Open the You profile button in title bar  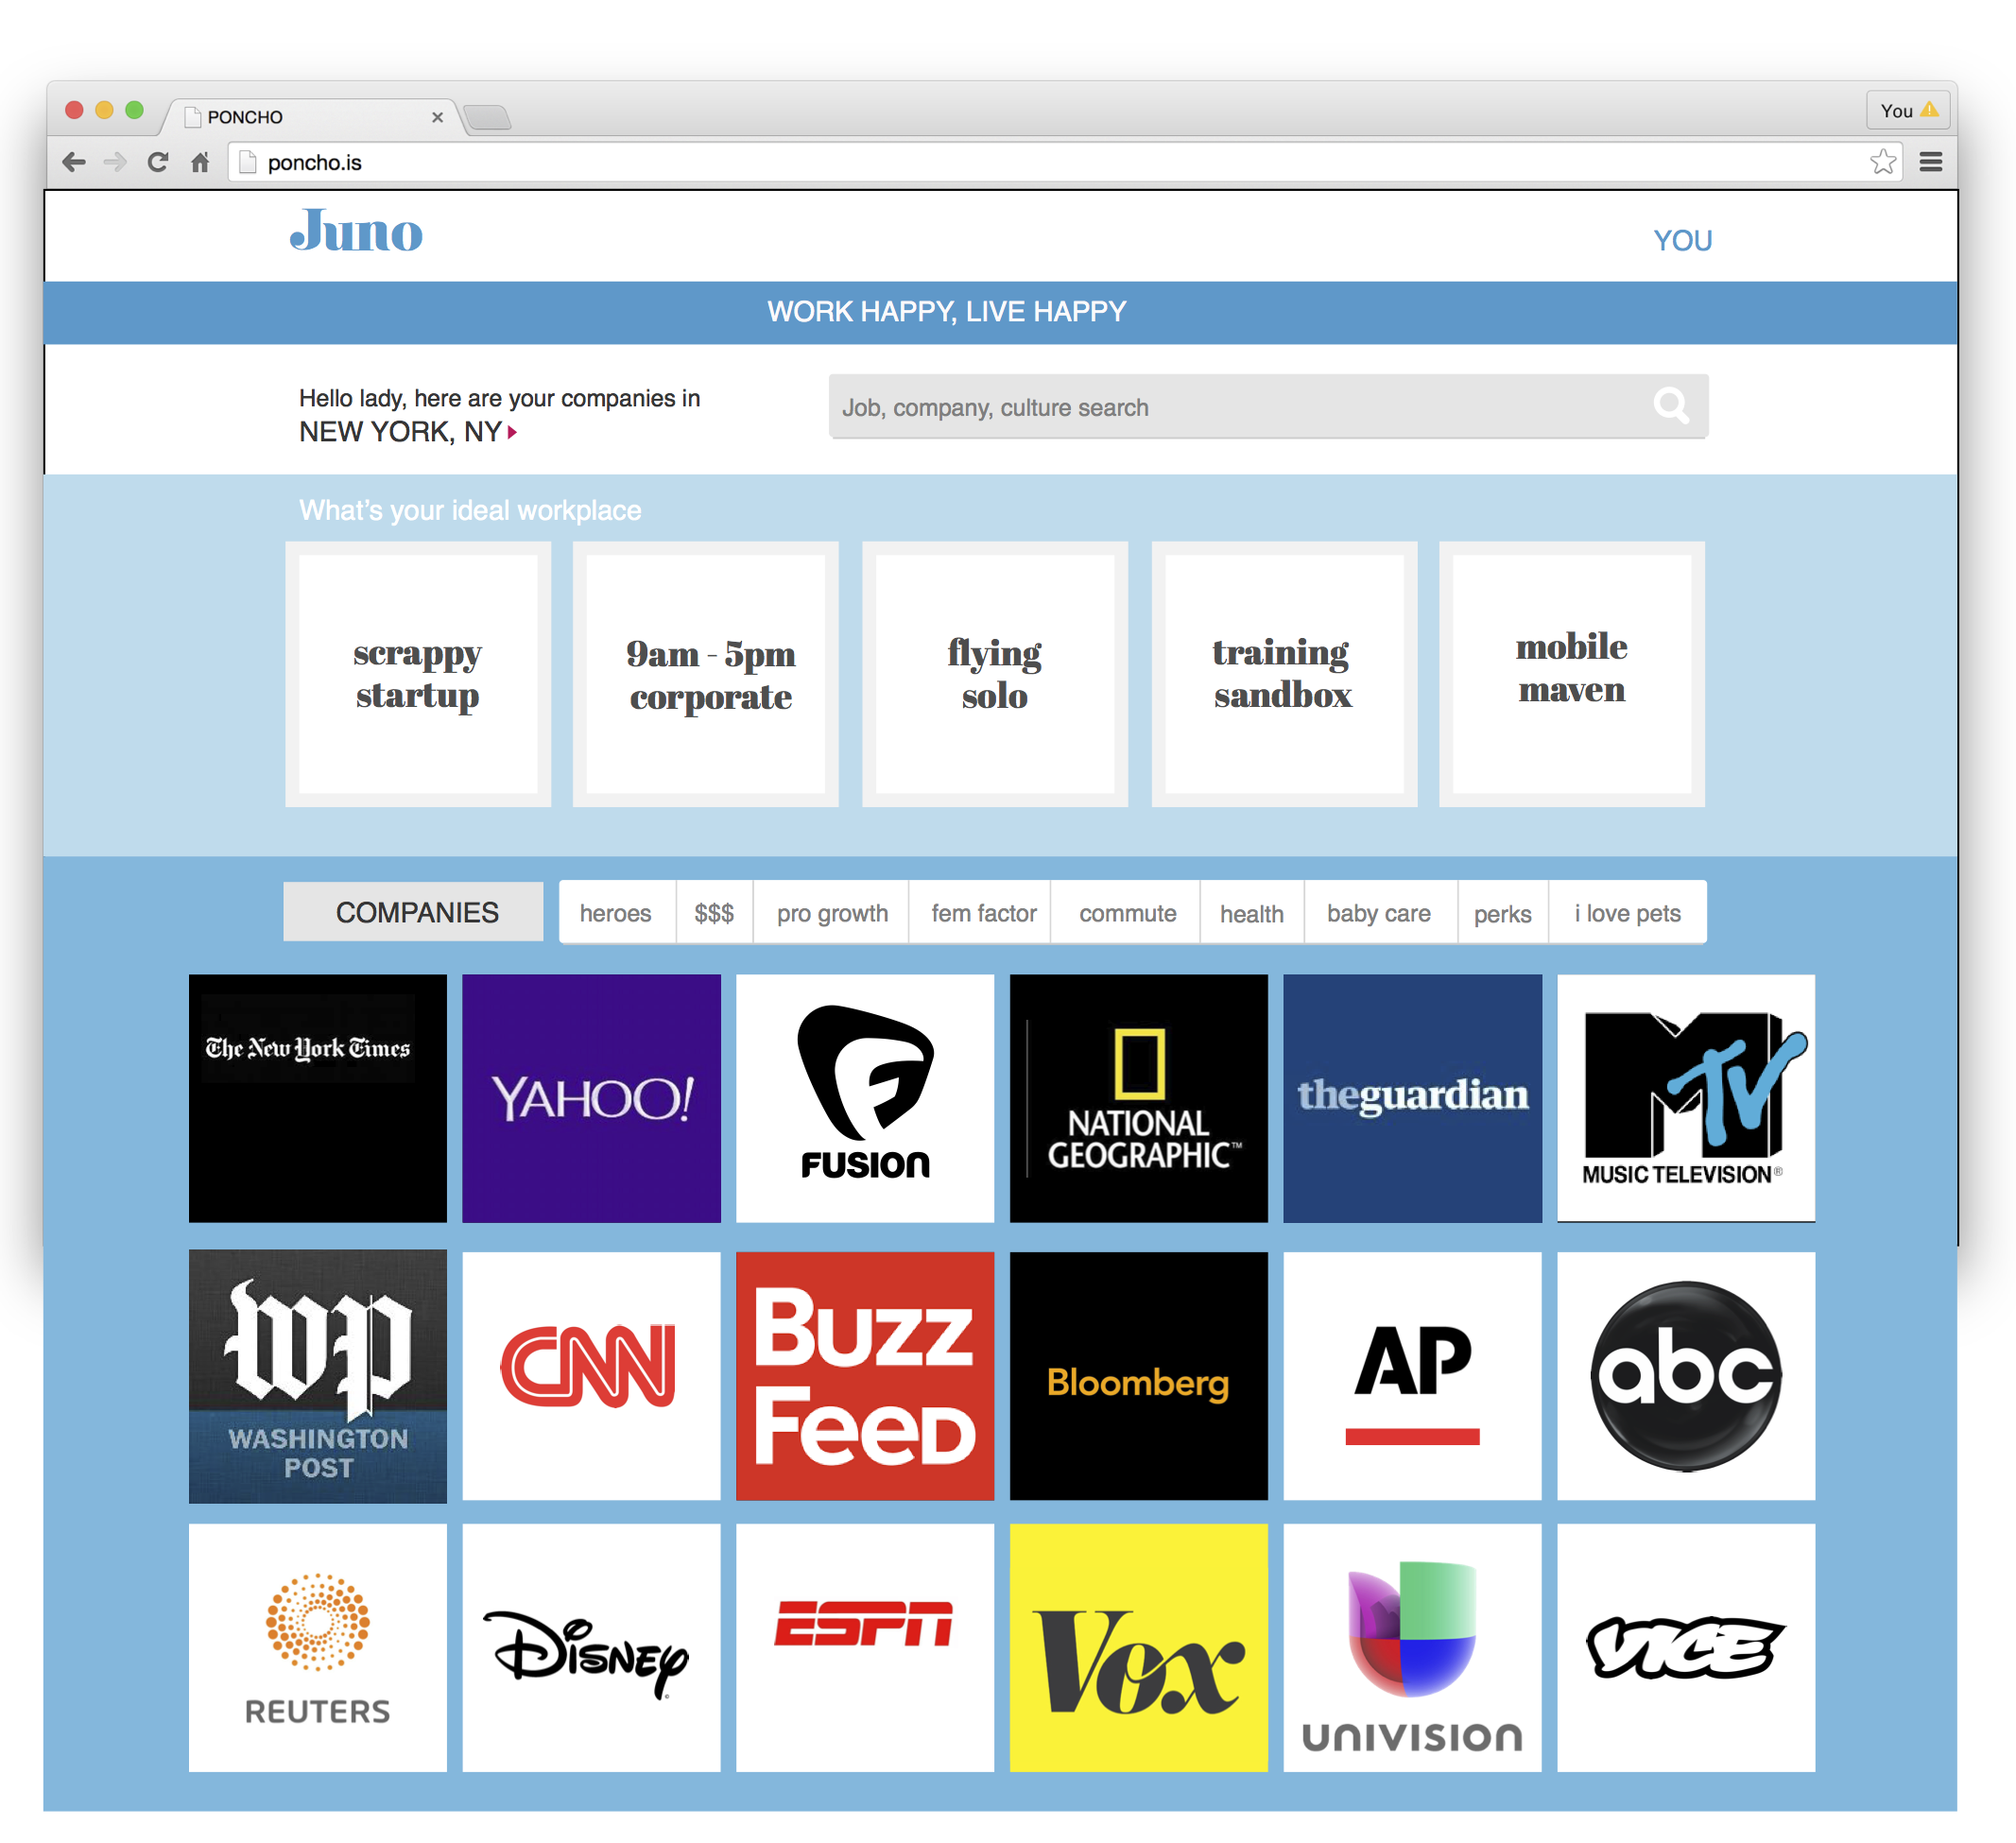click(x=1907, y=111)
